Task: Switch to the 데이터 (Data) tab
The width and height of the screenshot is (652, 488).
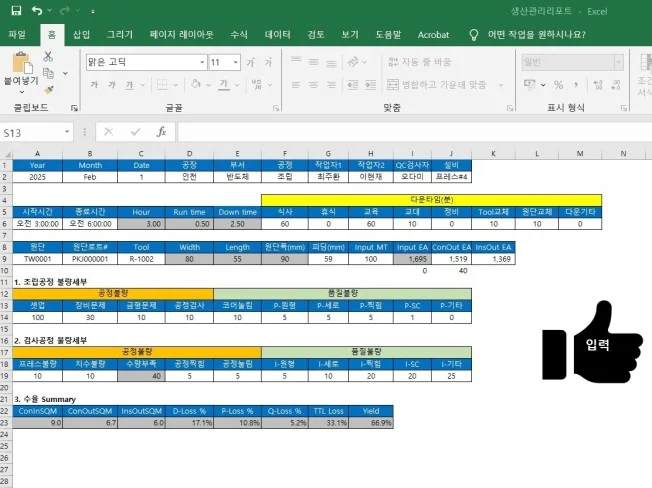Action: [277, 34]
